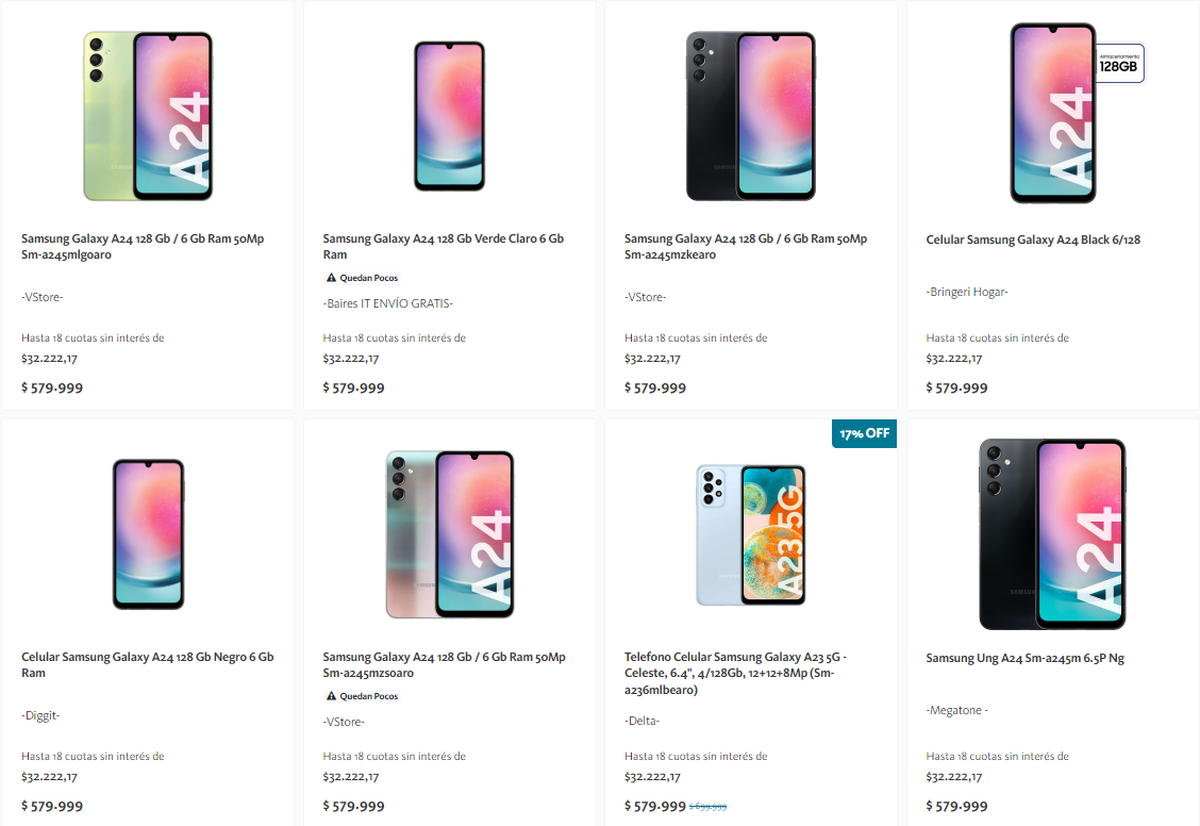
Task: Click the Baires IT ENVÍO GRATIS seller
Action: tap(388, 303)
